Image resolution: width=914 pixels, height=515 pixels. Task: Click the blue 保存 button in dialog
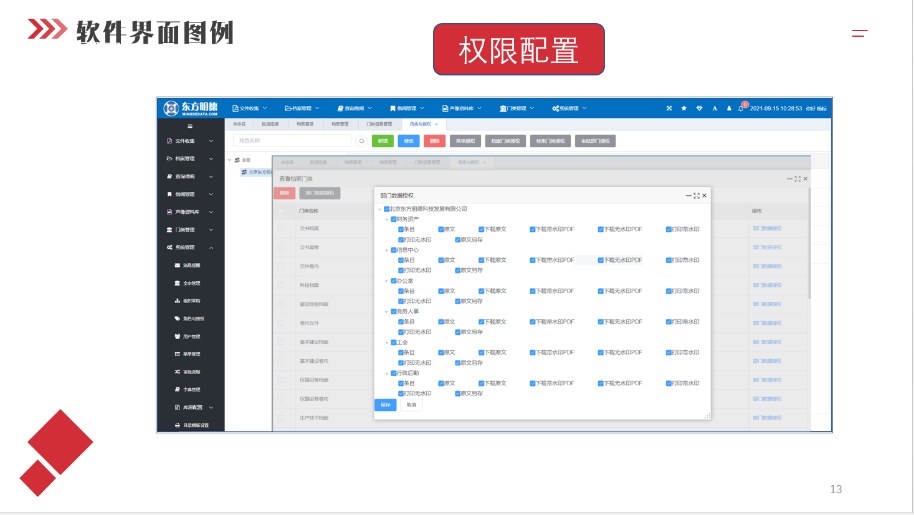click(x=385, y=405)
